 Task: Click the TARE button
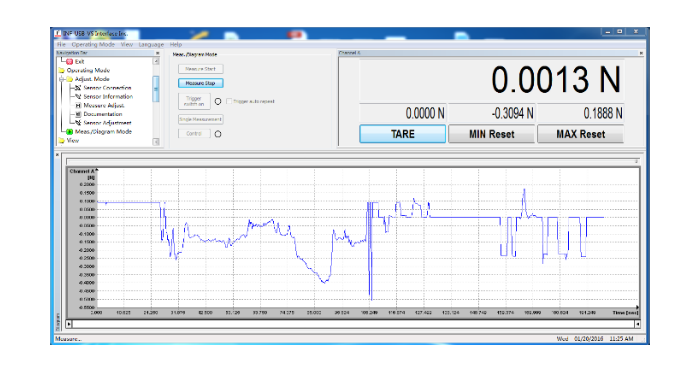point(402,134)
